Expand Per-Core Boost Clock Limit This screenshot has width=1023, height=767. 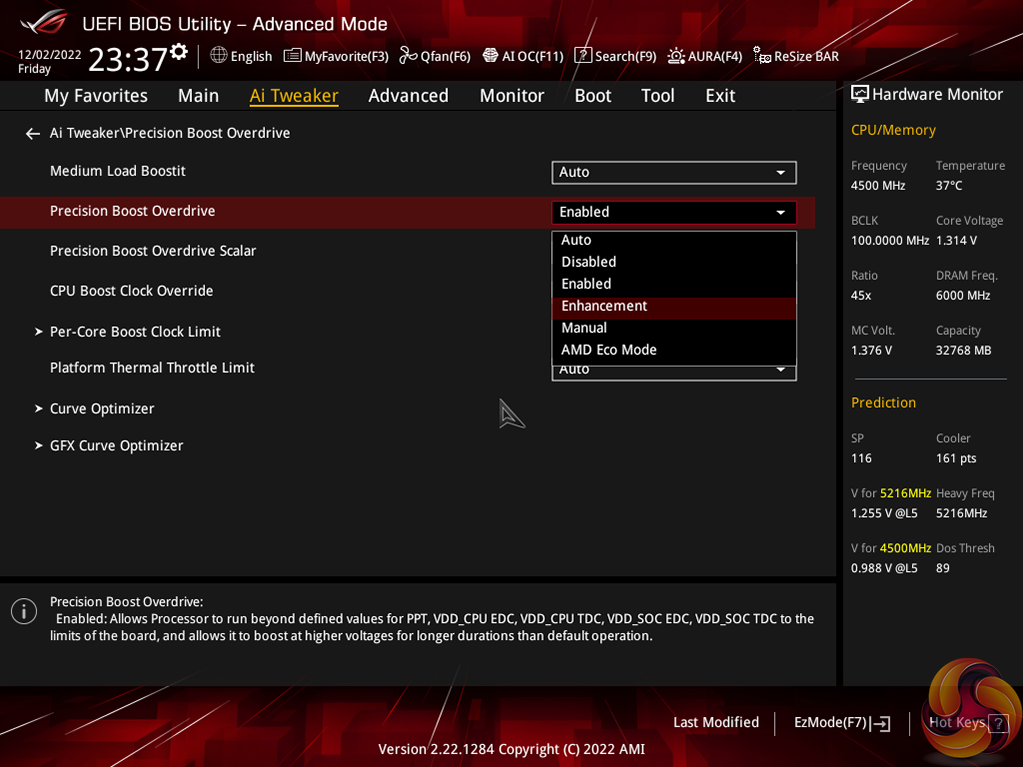[135, 331]
